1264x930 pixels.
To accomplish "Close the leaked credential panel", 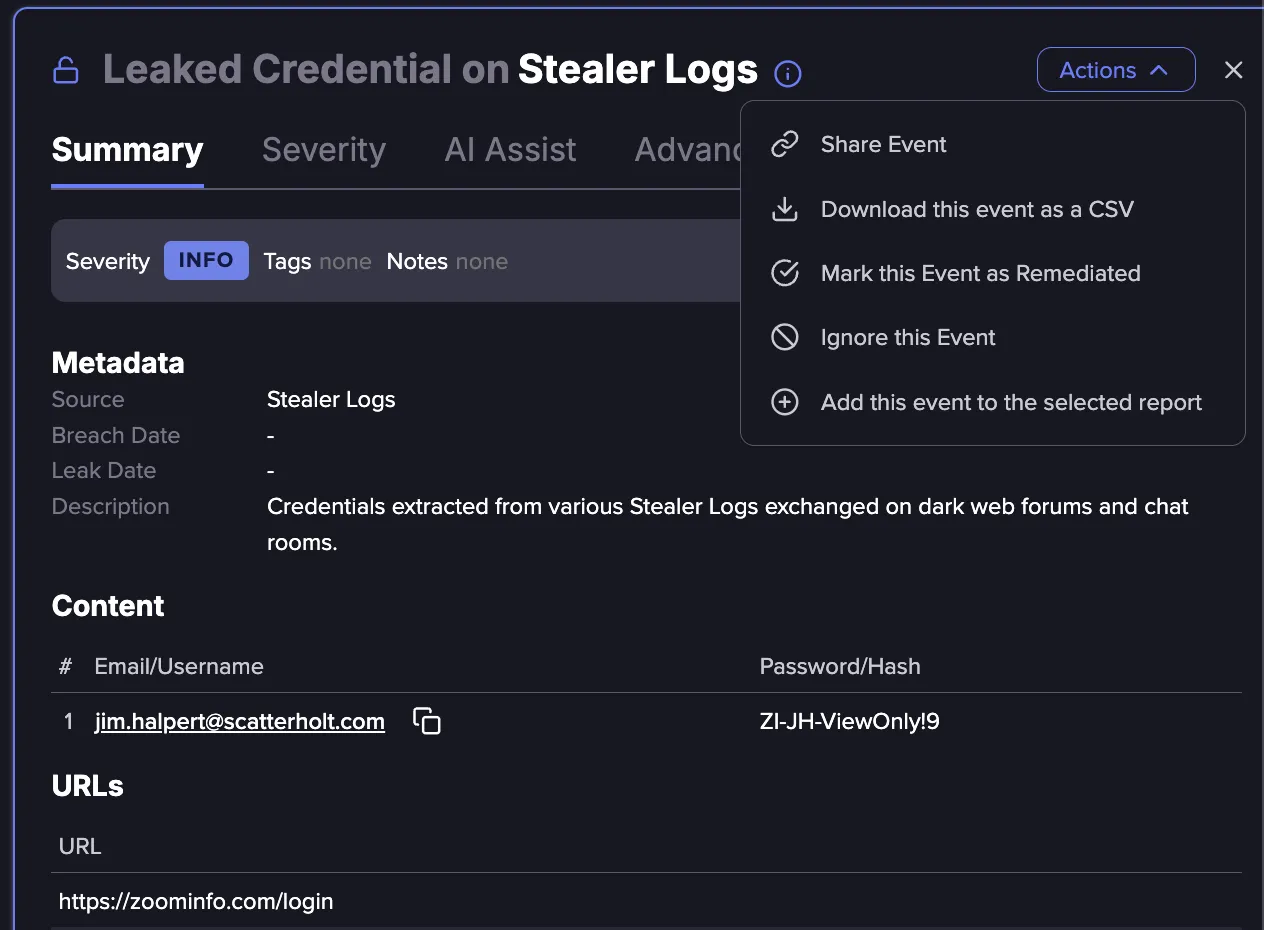I will (1233, 70).
